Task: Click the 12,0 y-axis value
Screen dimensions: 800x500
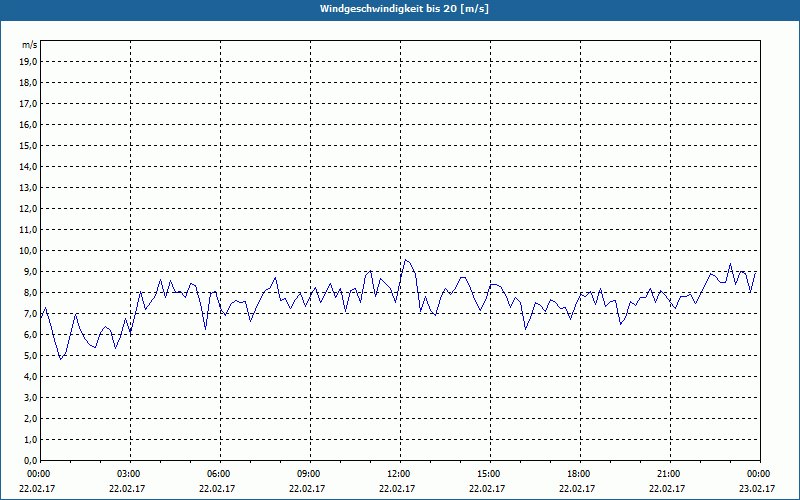Action: (29, 209)
